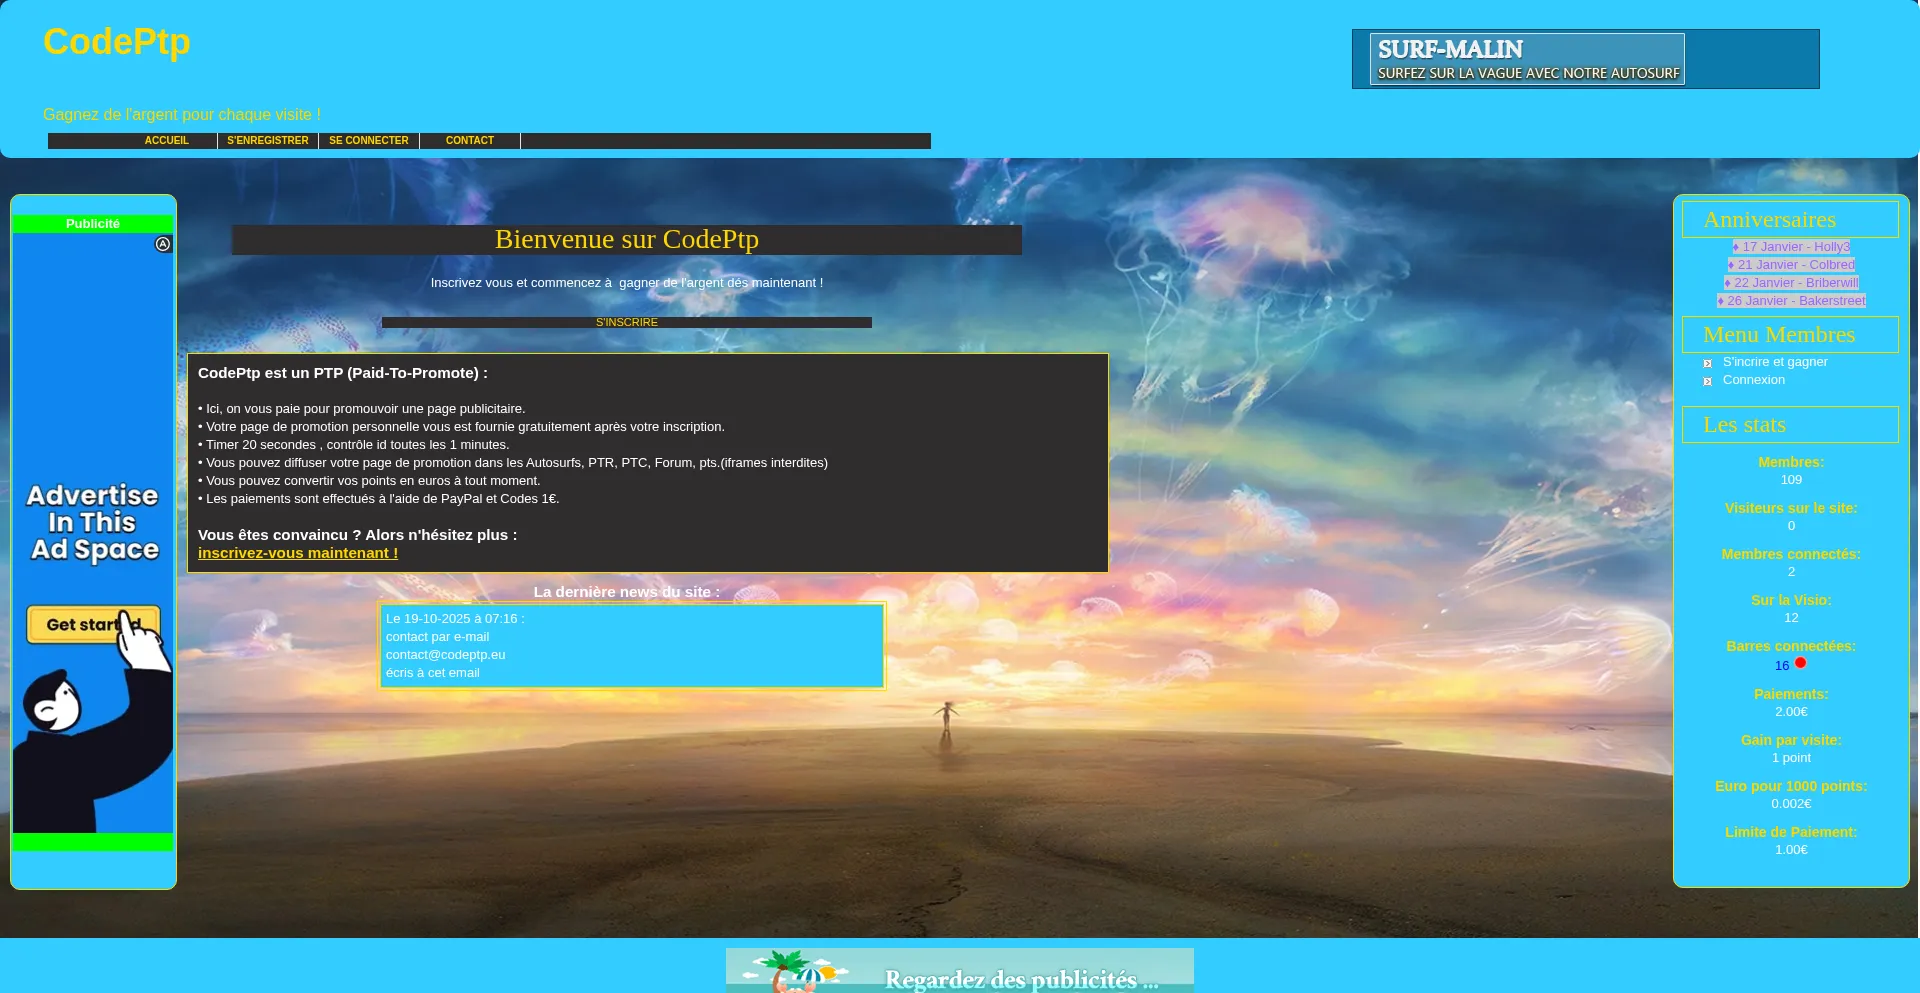This screenshot has width=1920, height=993.
Task: Click the 17 Janvier - Holly3 anniversary entry
Action: click(1791, 247)
